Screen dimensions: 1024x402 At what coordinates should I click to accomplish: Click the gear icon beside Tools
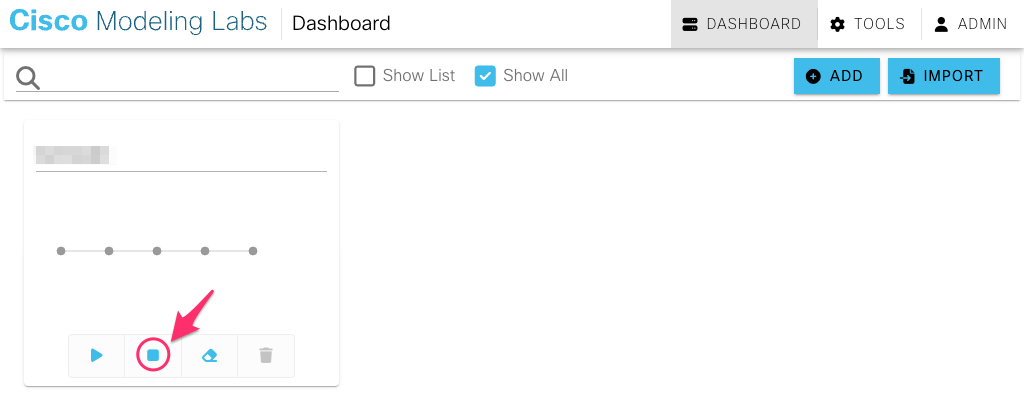(x=837, y=24)
